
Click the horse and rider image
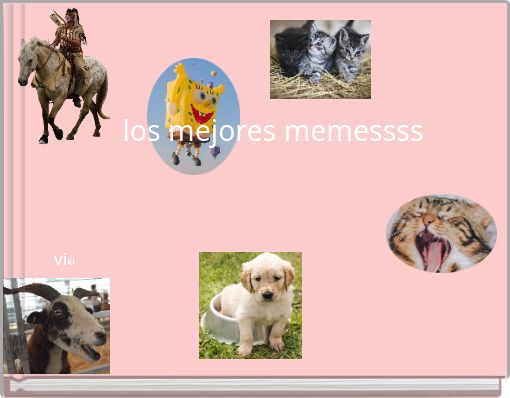(x=64, y=76)
